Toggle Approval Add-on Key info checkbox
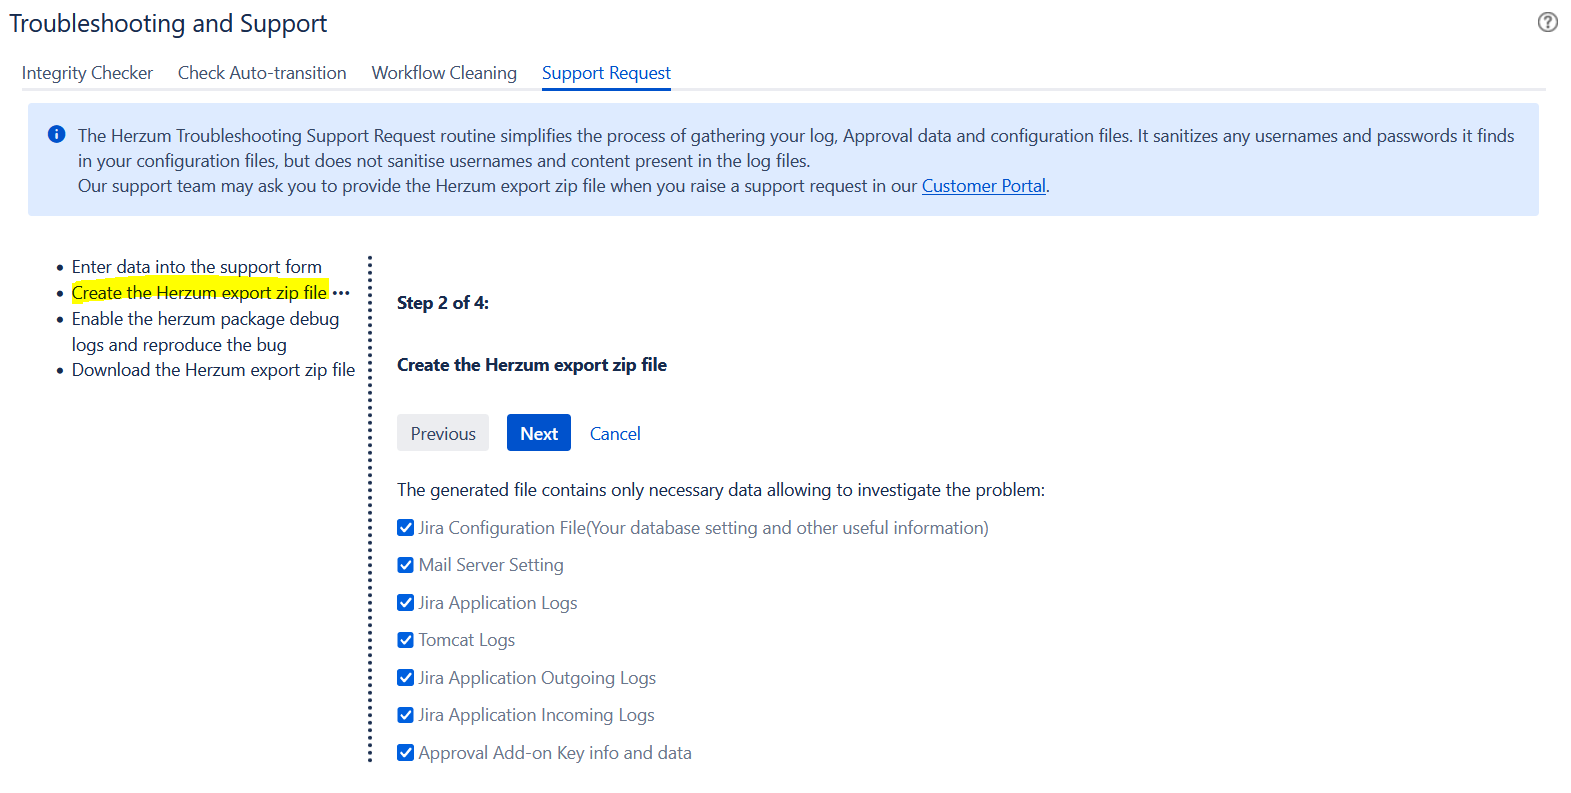 click(406, 753)
